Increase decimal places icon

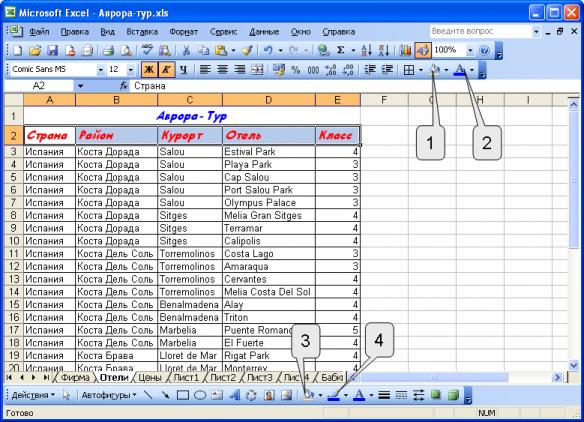coord(330,70)
